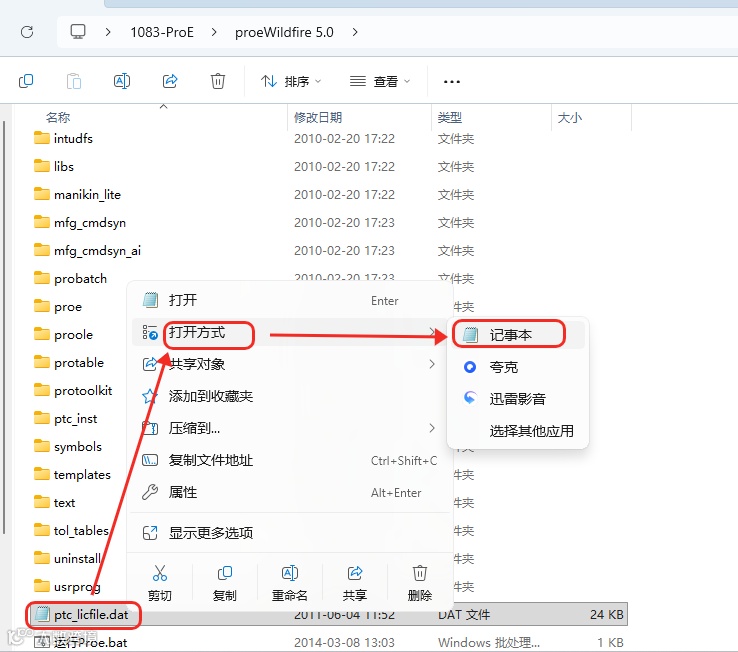
Task: Sort by the 修改日期 column header
Action: click(x=318, y=117)
